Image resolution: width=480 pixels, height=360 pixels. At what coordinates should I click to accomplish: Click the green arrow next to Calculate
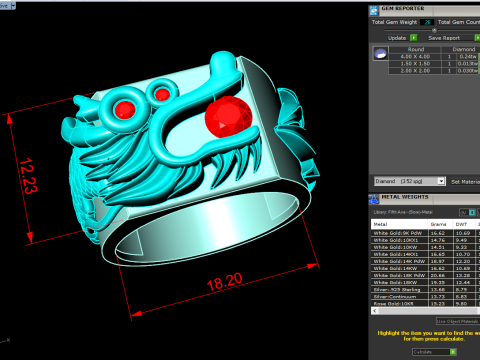(x=453, y=352)
